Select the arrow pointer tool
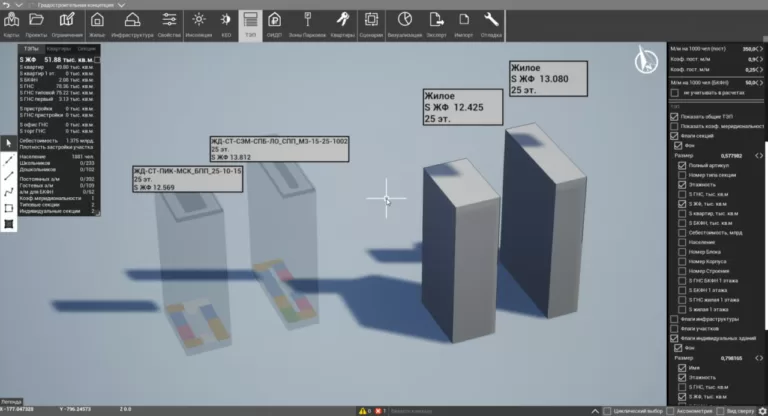This screenshot has width=768, height=416. (9, 143)
